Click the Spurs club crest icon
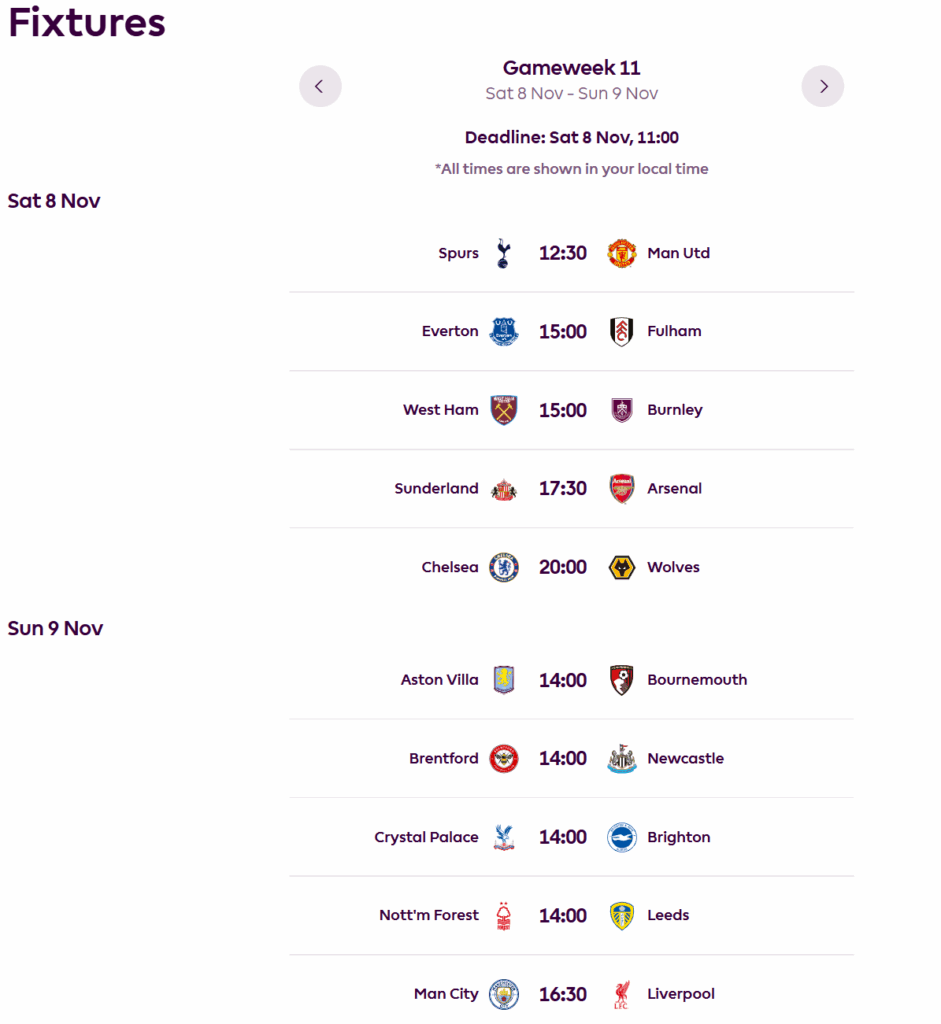The height and width of the screenshot is (1024, 941). [503, 253]
